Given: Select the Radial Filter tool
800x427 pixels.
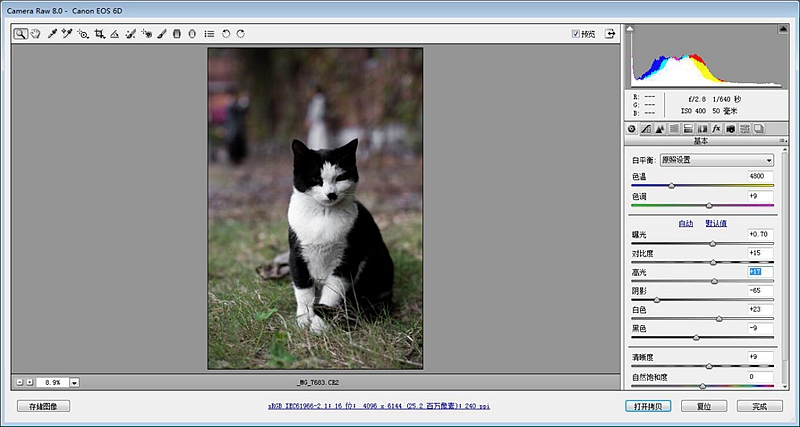Looking at the screenshot, I should [192, 34].
